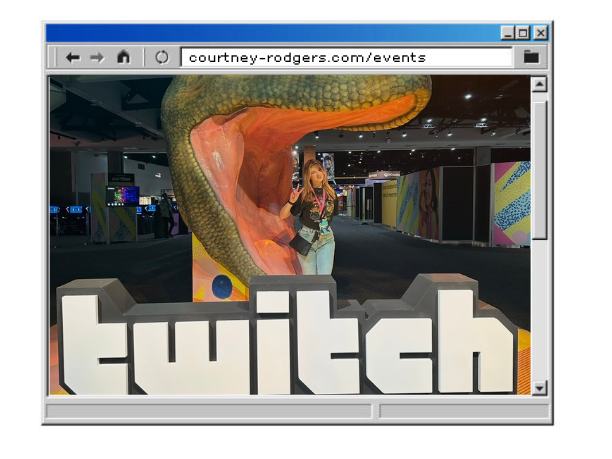Close the retro browser window

pos(541,33)
